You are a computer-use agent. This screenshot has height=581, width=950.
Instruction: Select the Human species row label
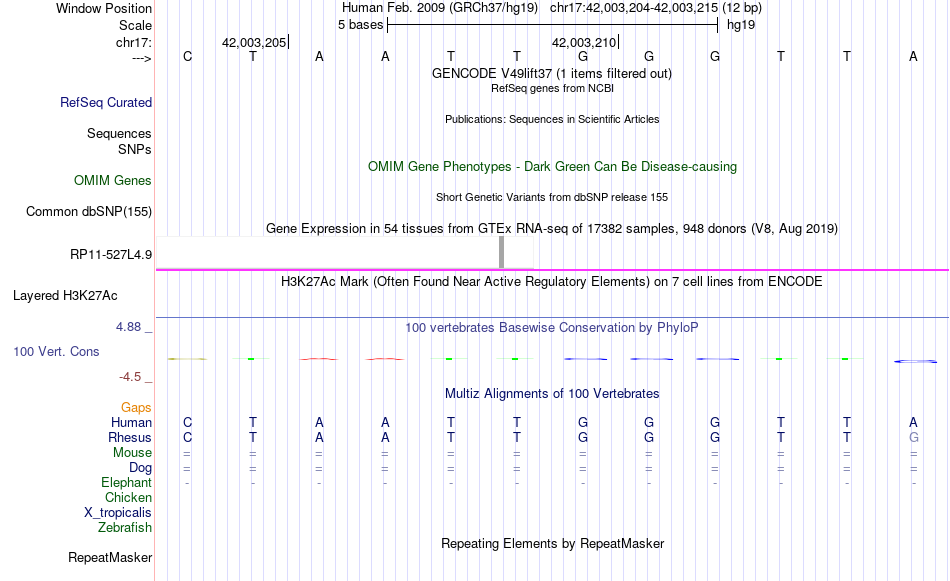[131, 422]
